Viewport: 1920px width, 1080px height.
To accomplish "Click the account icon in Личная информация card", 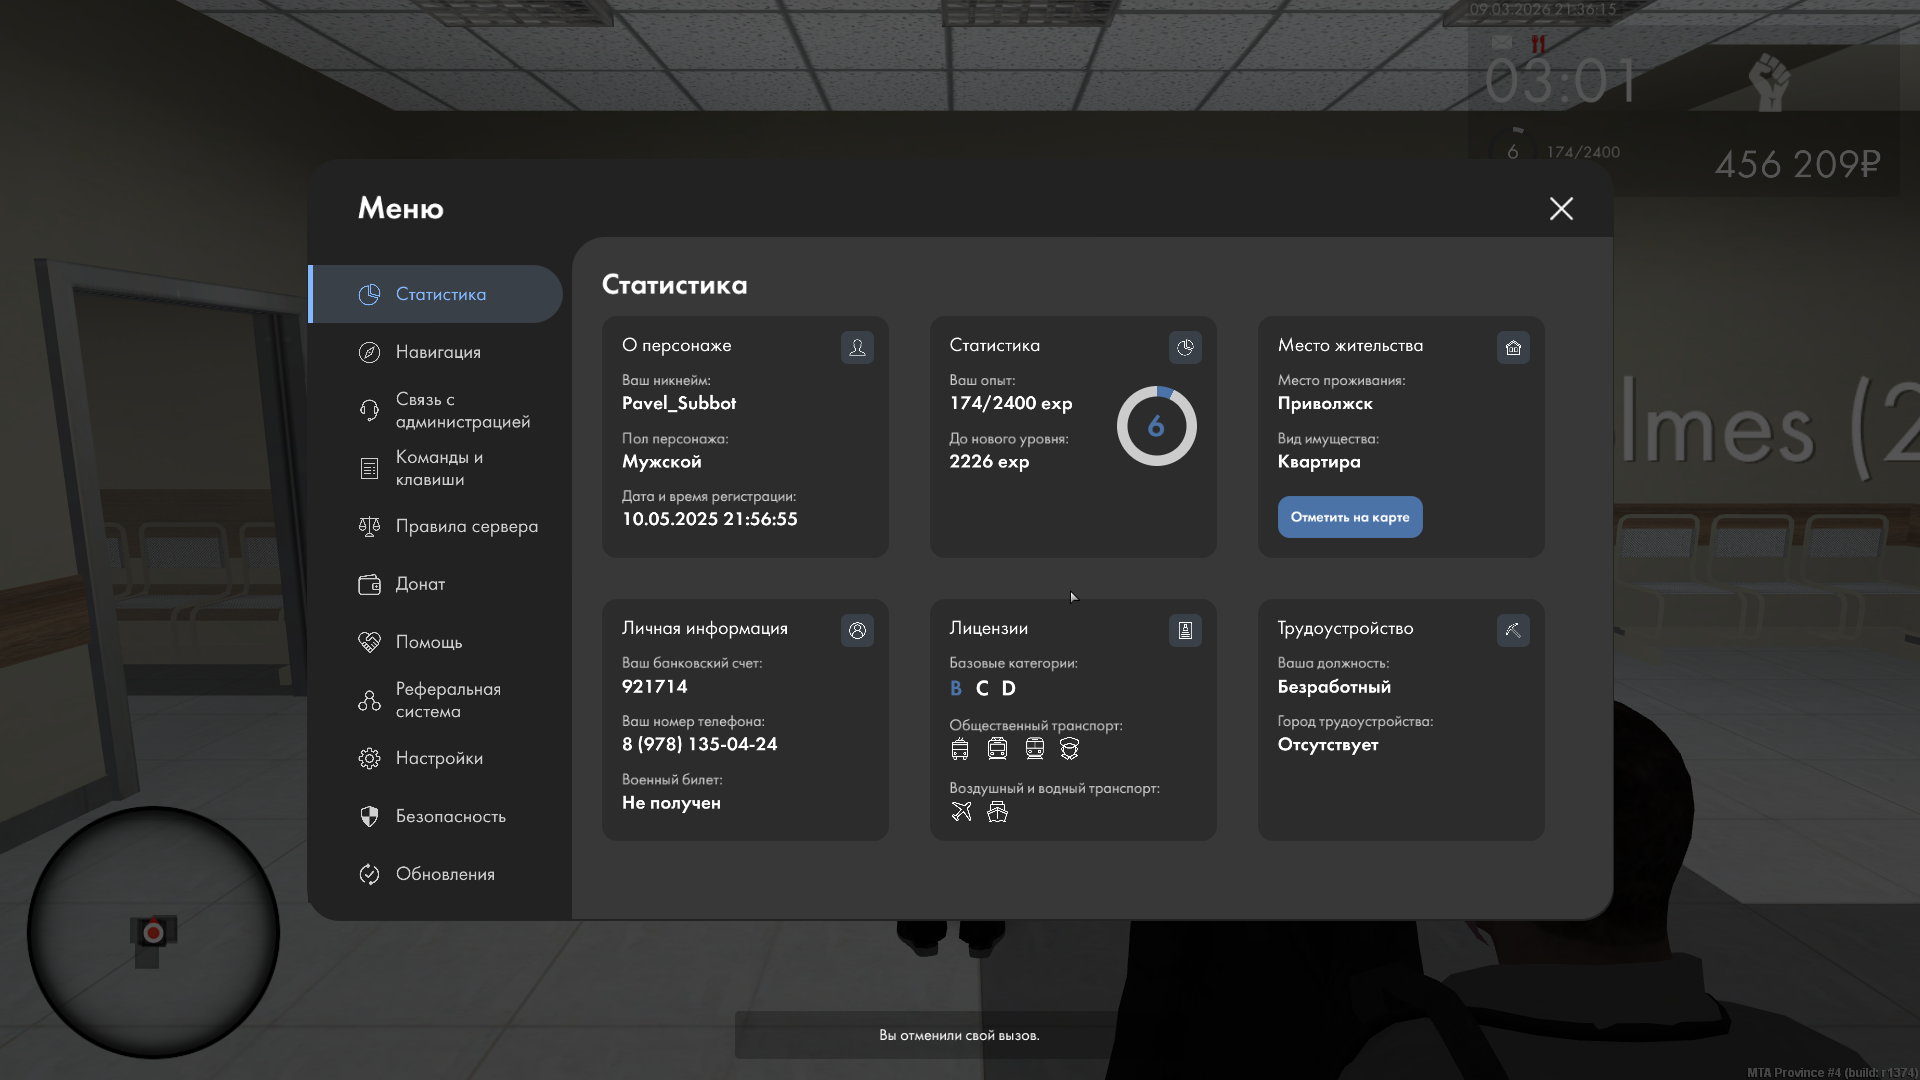I will pos(857,630).
